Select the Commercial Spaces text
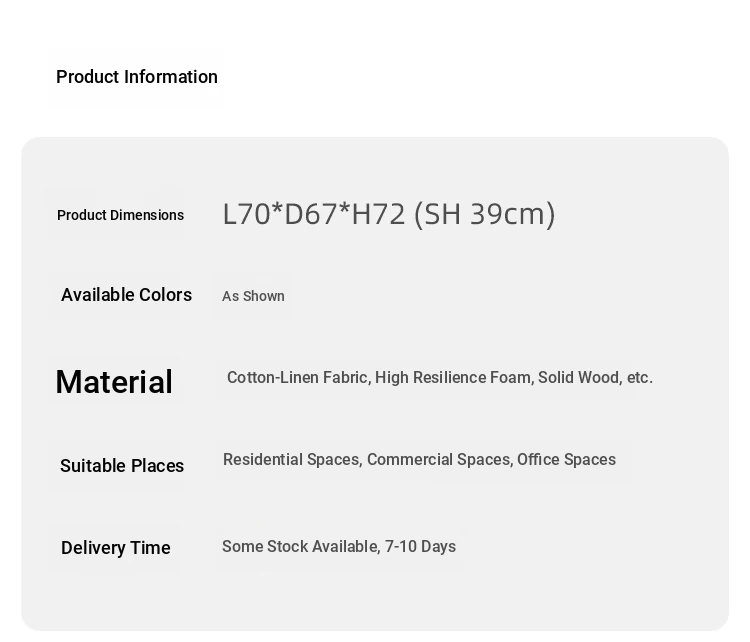This screenshot has height=642, width=750. [x=439, y=459]
